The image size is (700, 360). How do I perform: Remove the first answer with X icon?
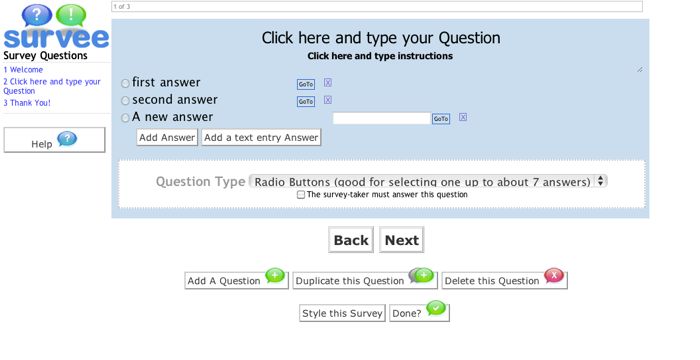[328, 83]
